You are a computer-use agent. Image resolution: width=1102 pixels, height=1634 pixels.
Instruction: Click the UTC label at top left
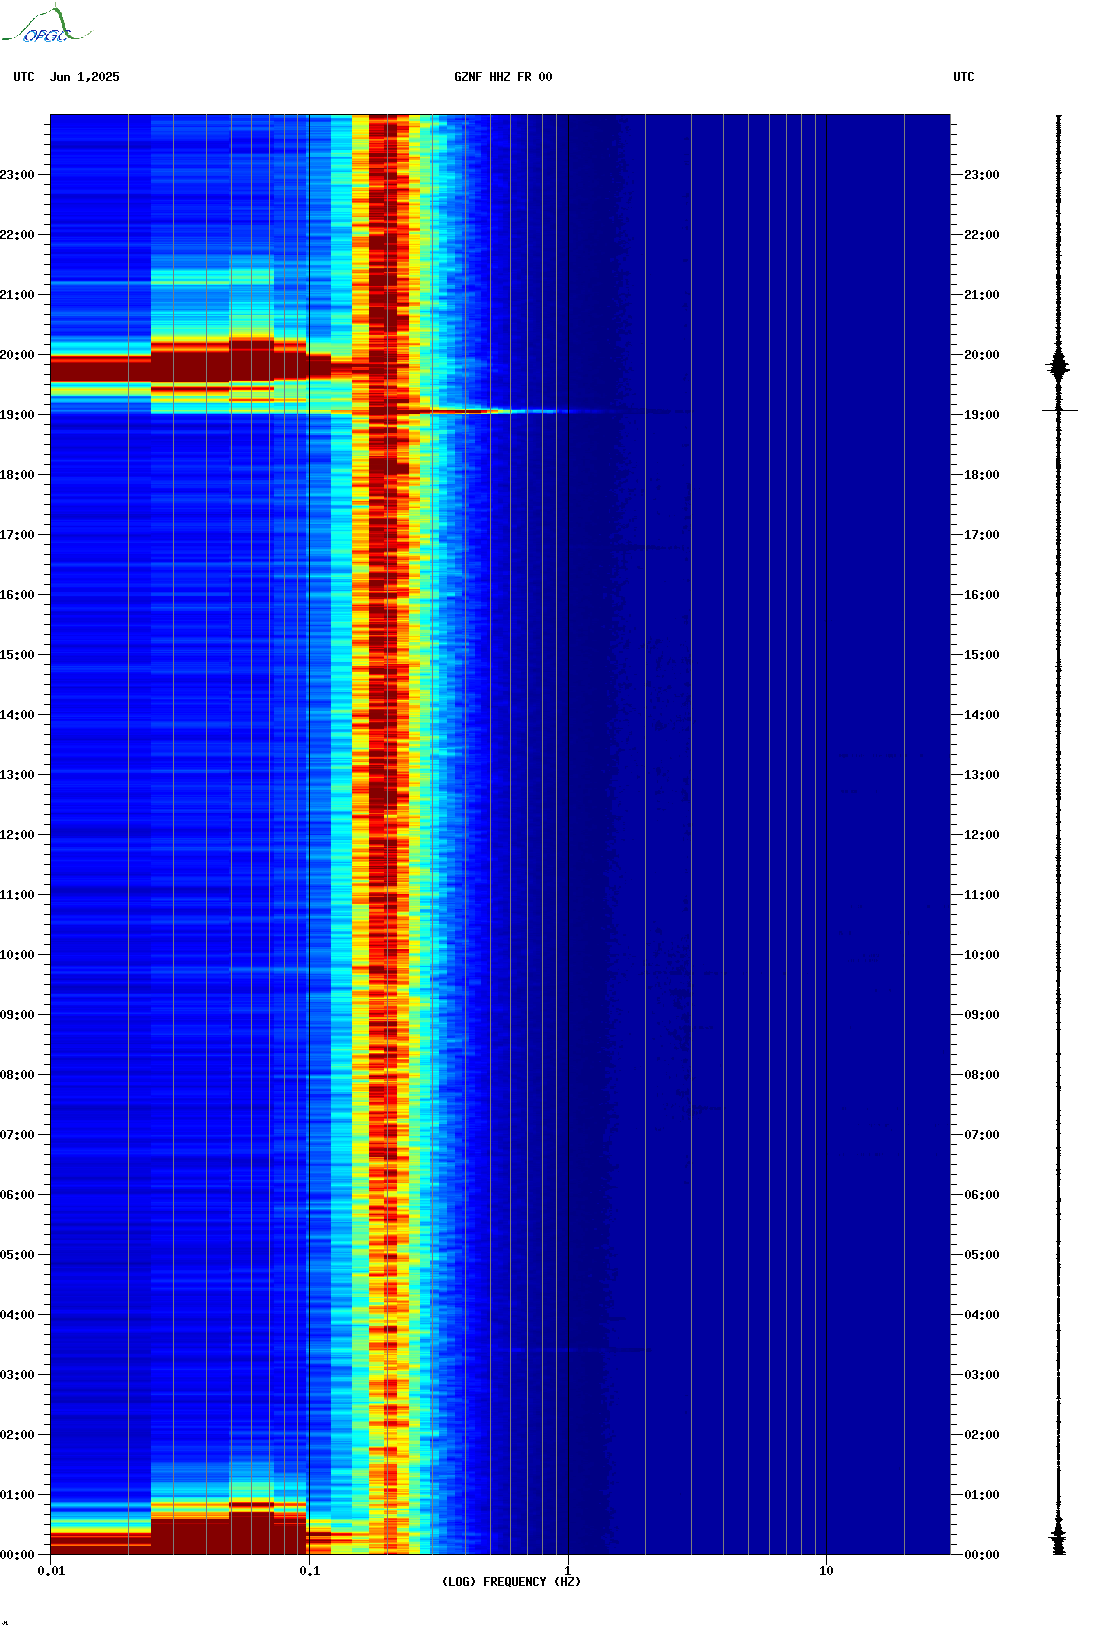click(24, 77)
